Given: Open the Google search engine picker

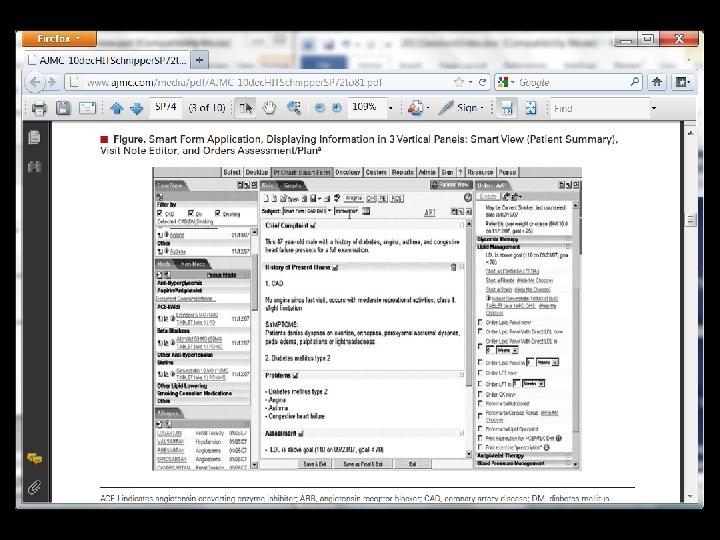Looking at the screenshot, I should click(x=506, y=82).
